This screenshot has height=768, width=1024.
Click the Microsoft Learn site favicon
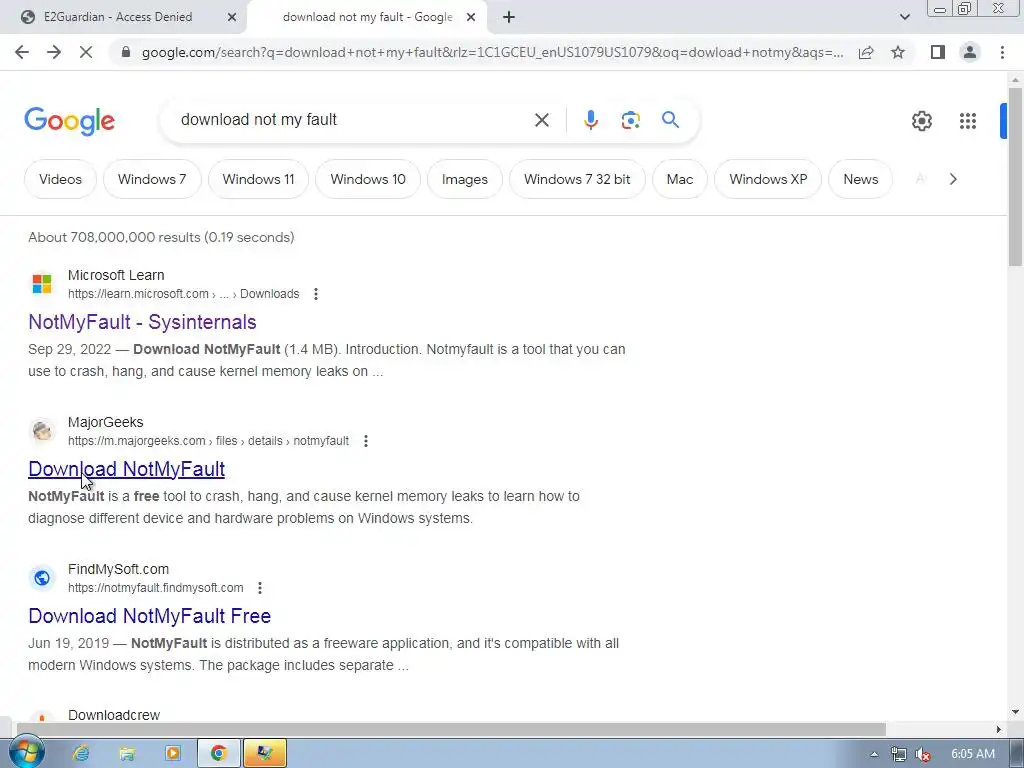pos(42,284)
